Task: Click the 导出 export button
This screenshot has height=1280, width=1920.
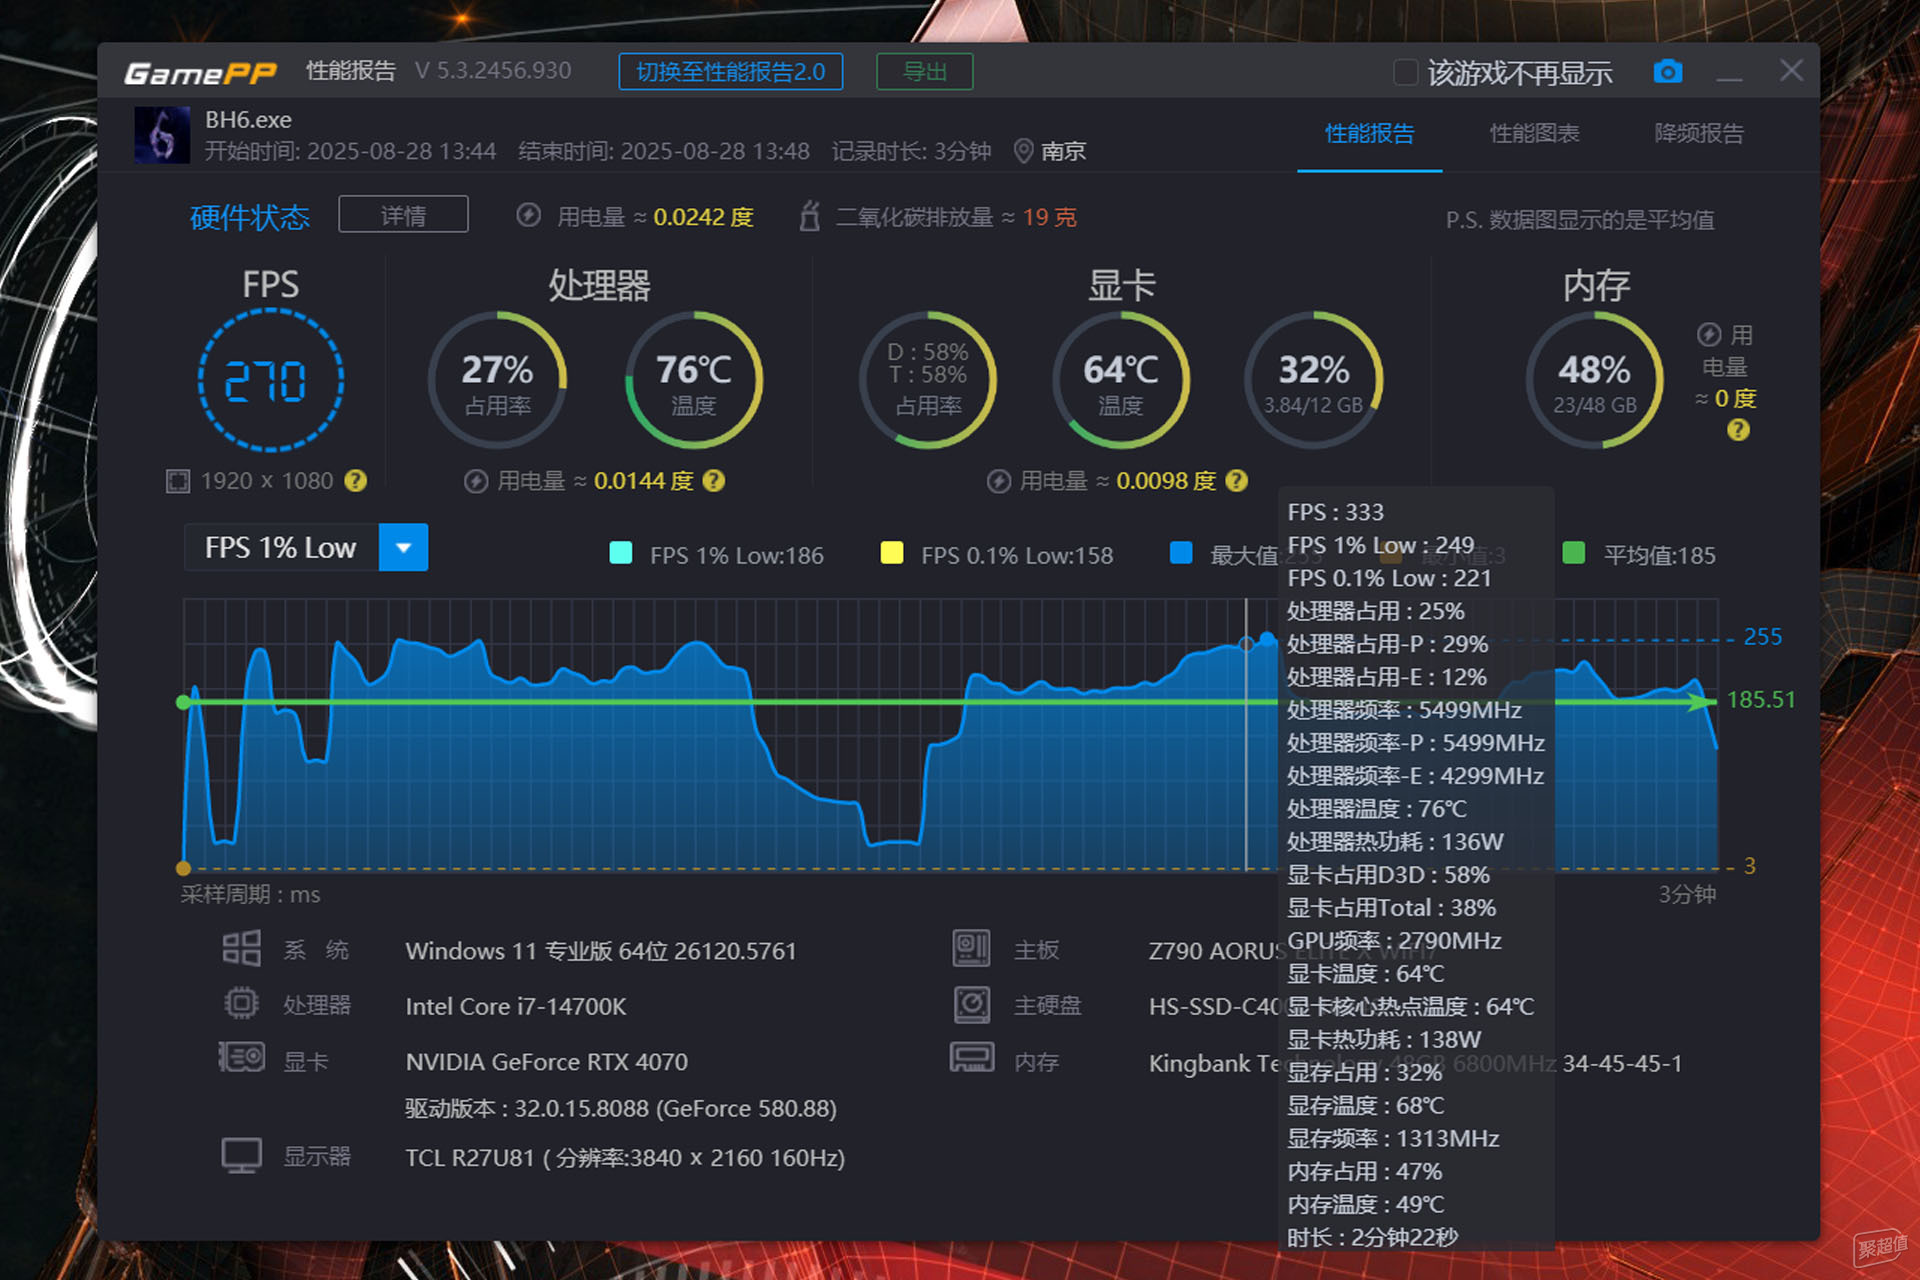Action: tap(924, 72)
